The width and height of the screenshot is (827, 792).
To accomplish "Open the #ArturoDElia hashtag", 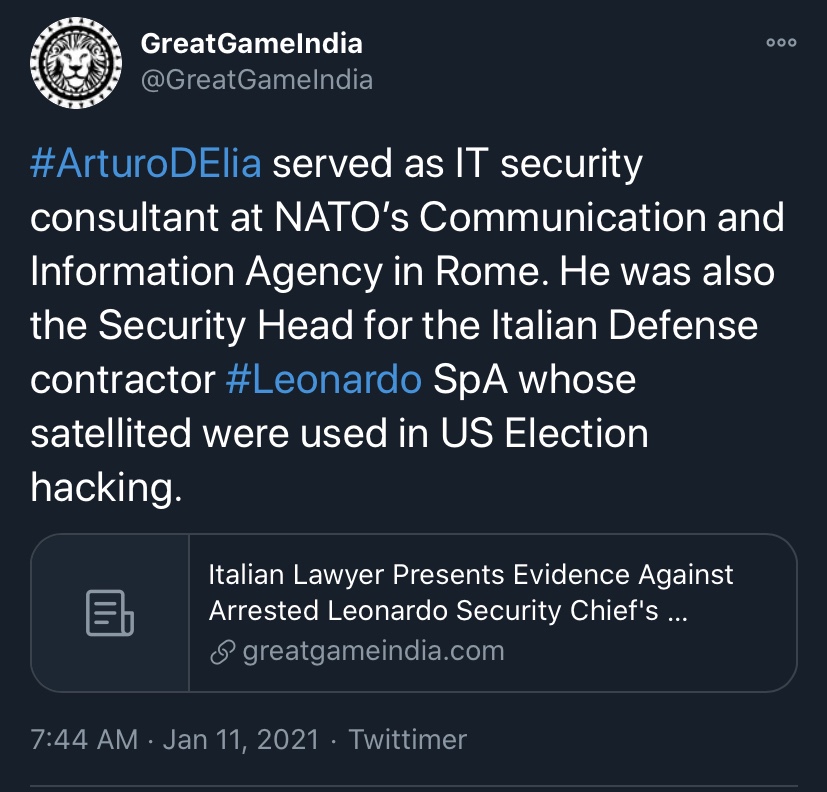I will (x=146, y=163).
